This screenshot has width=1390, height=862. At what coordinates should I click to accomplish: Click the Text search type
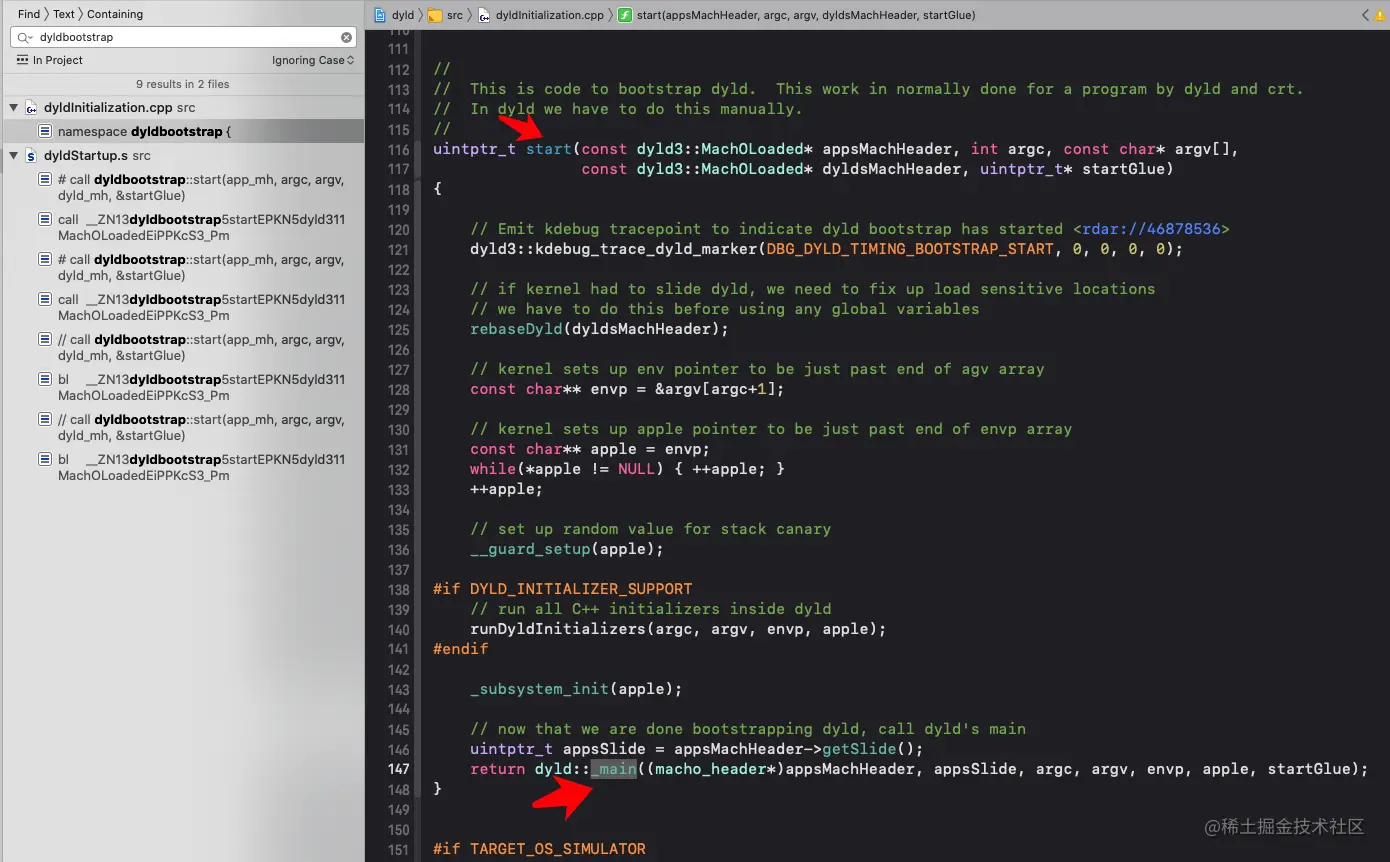coord(64,14)
